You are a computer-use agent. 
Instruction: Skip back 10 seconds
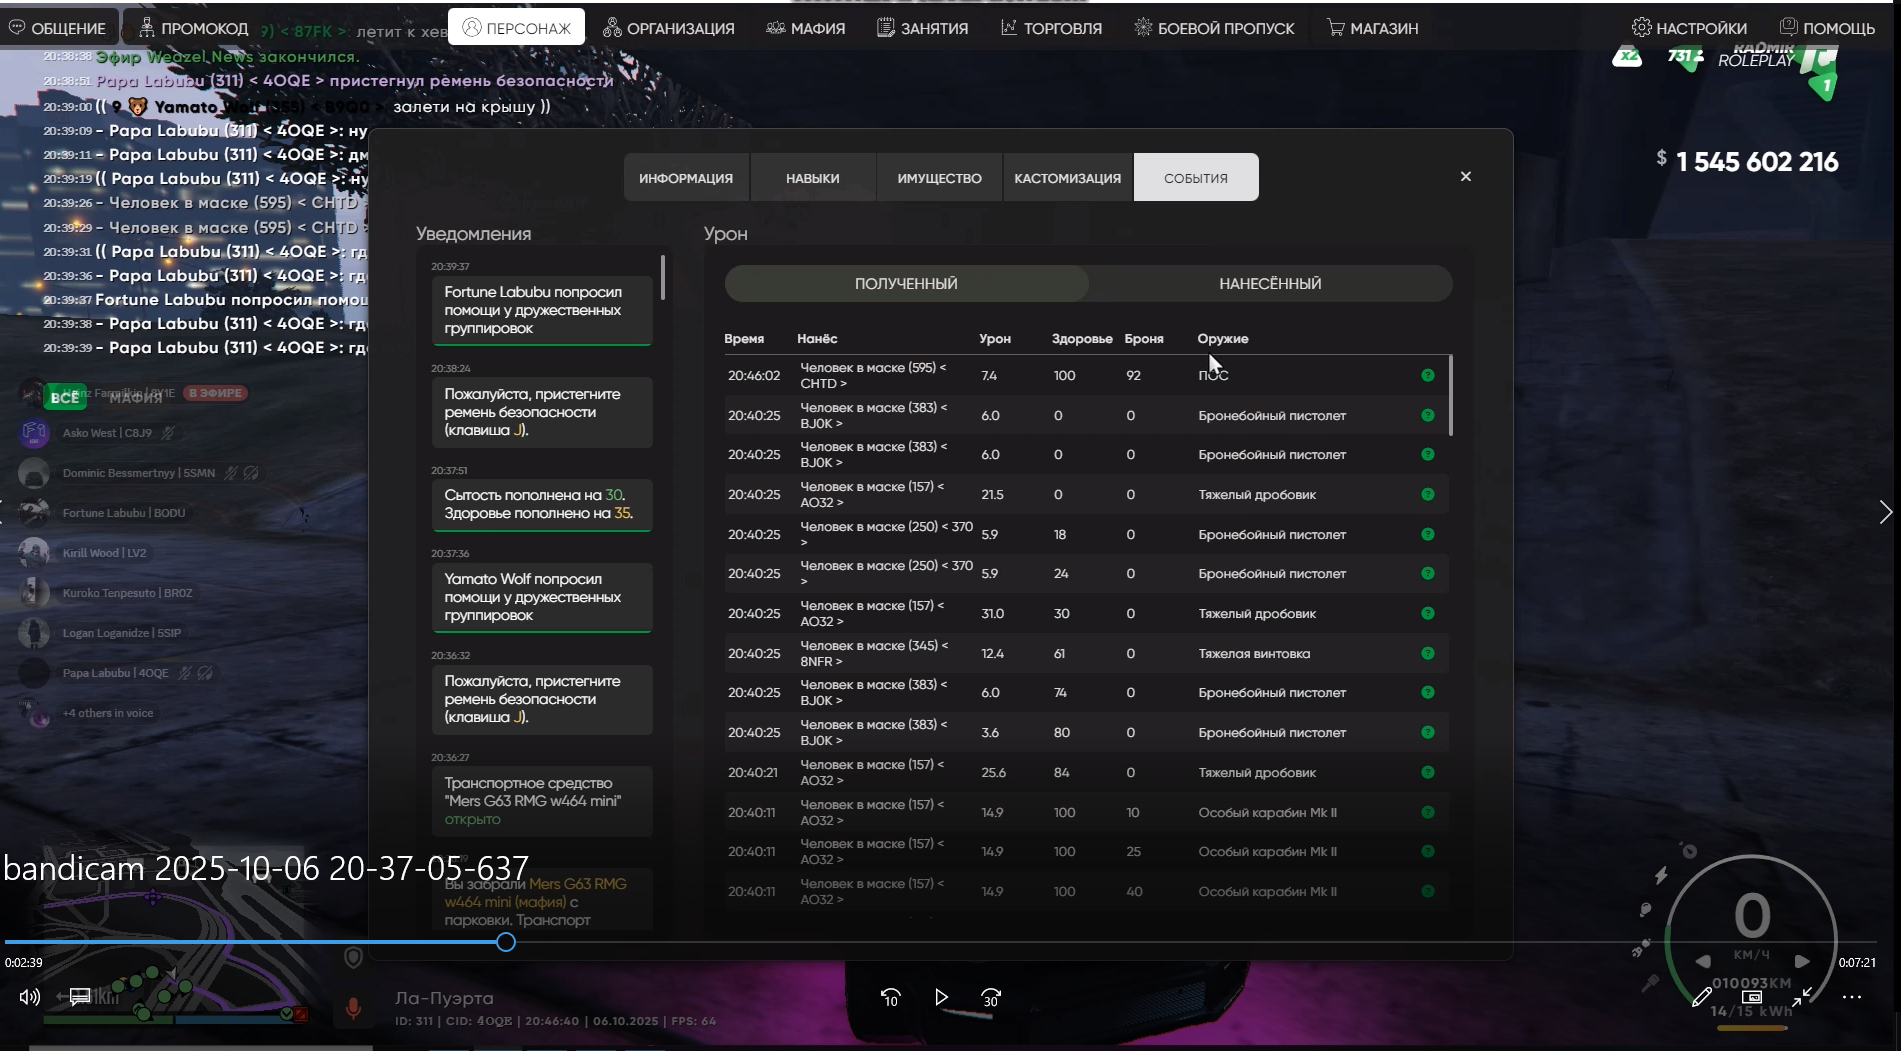click(890, 998)
